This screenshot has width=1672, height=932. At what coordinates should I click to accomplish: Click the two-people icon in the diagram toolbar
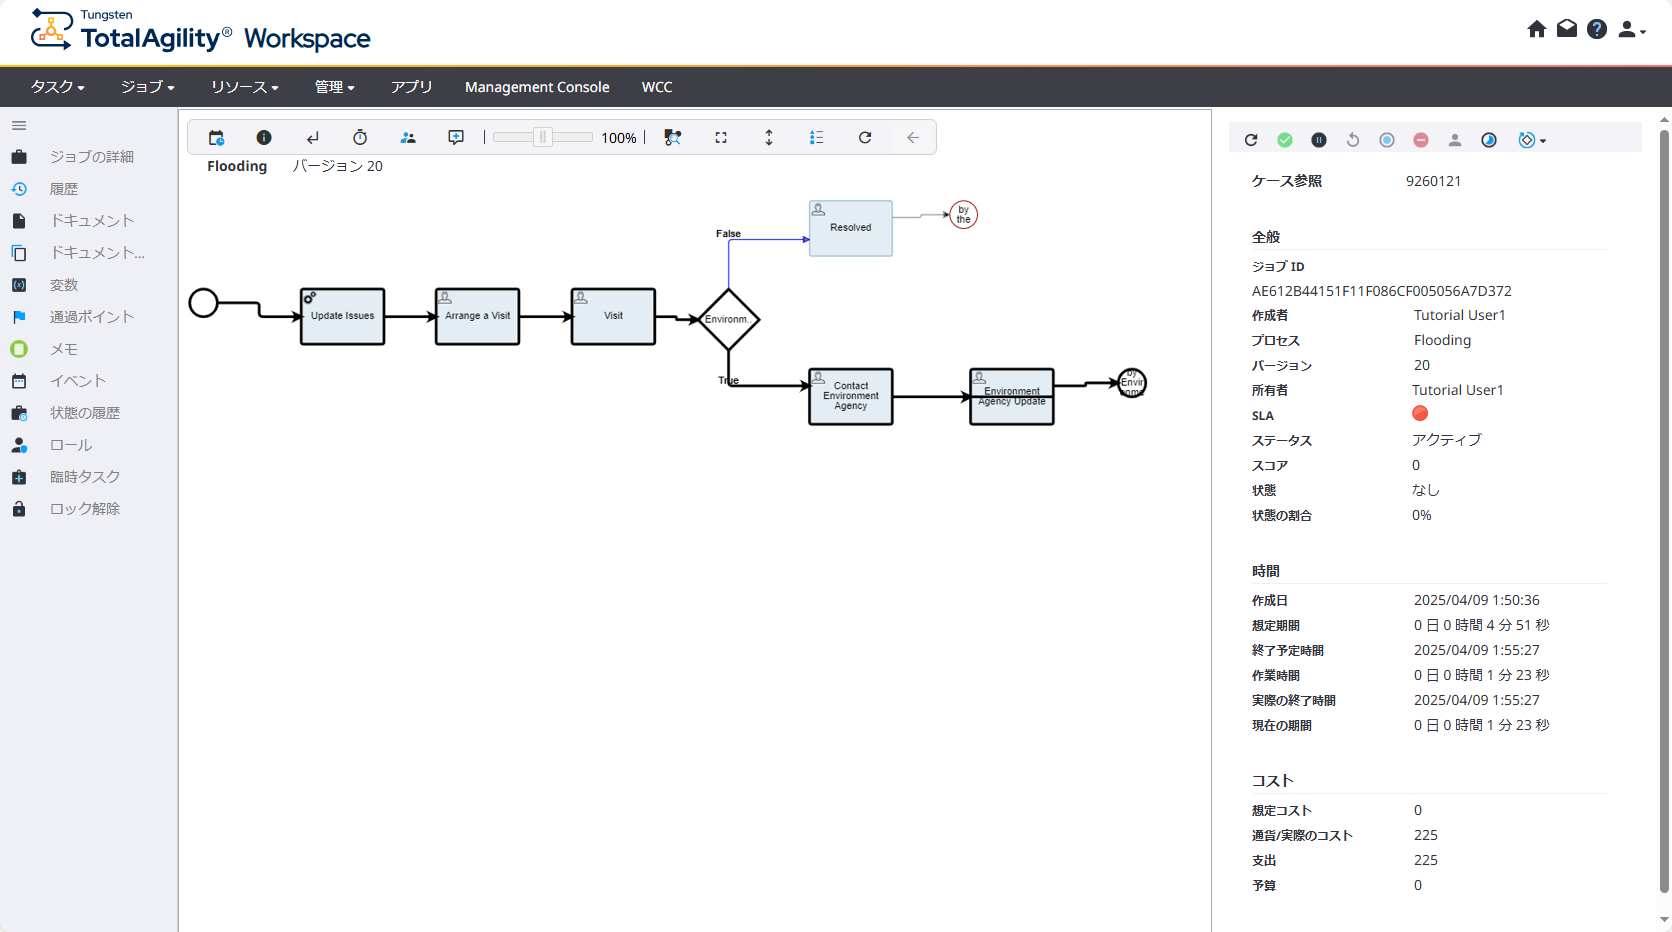tap(408, 138)
